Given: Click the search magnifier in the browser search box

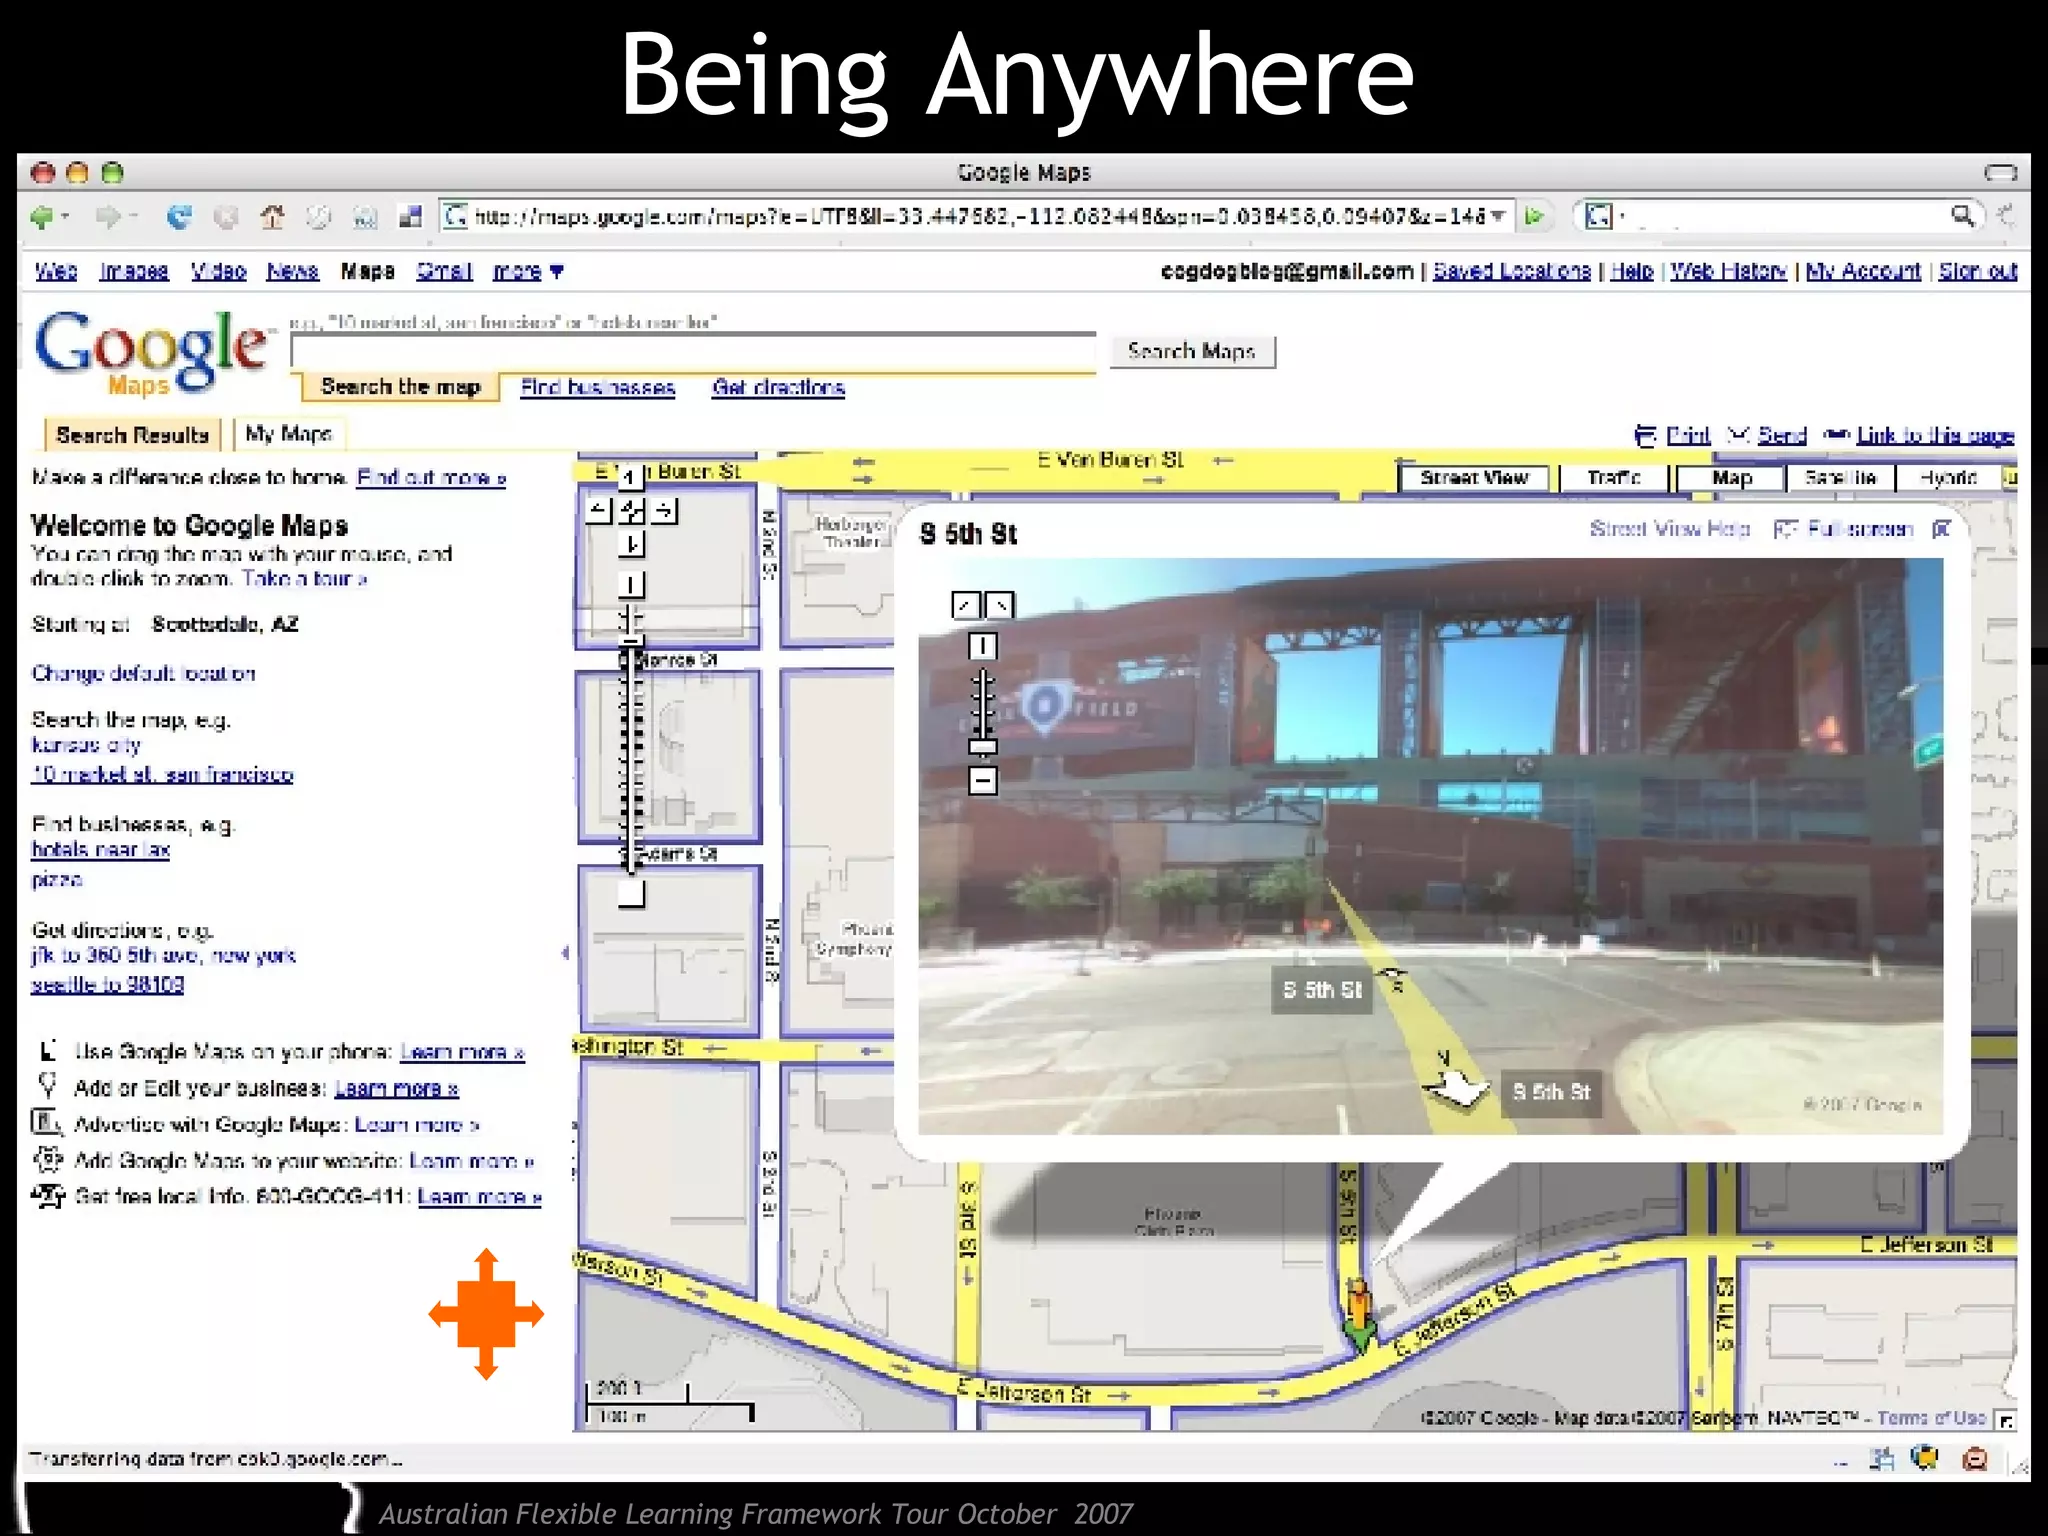Looking at the screenshot, I should [x=1962, y=216].
